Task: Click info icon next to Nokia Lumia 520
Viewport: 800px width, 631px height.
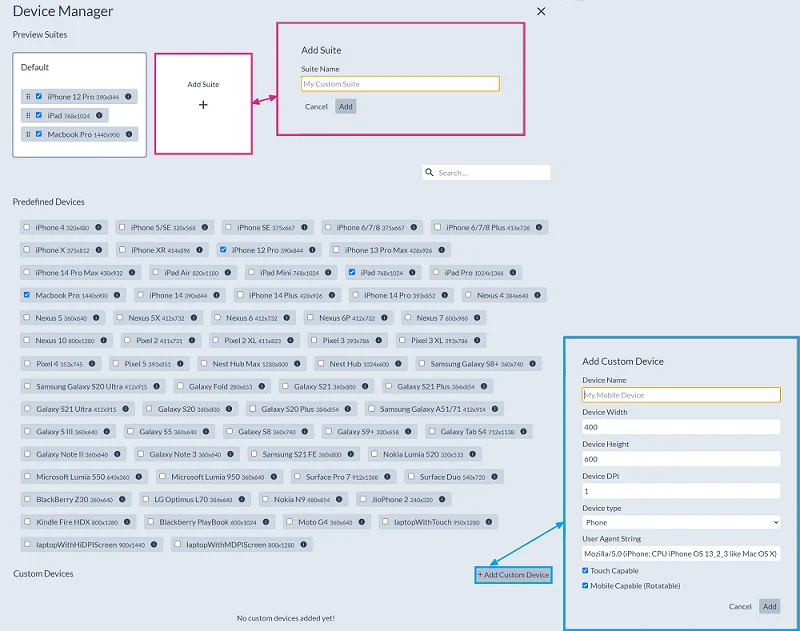Action: click(x=473, y=454)
